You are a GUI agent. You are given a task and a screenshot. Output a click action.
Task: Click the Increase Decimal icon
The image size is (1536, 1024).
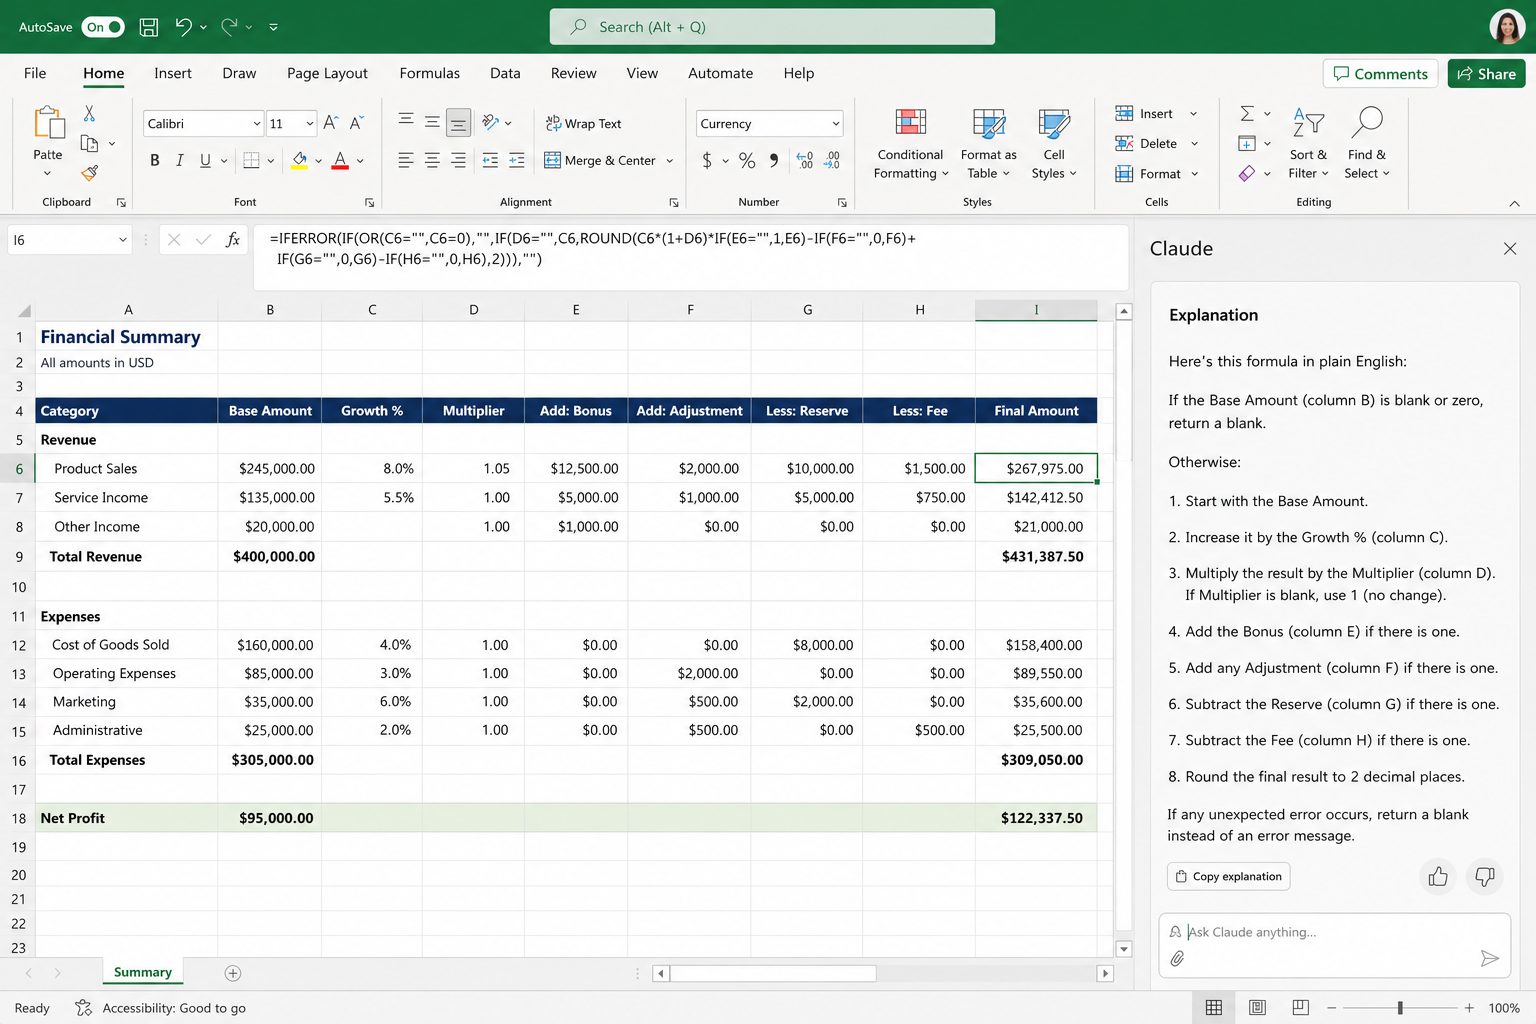pos(805,160)
